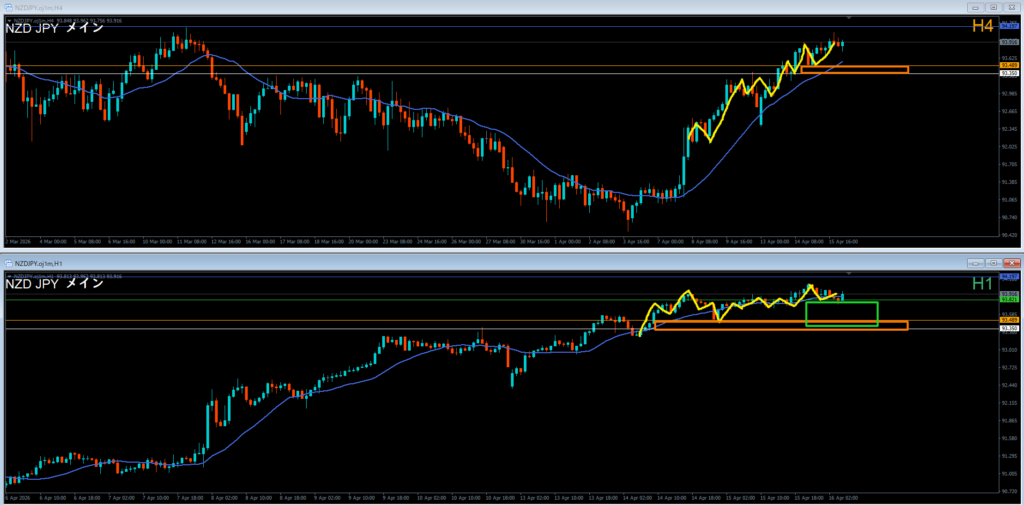
Task: Minimize the H4 chart window
Action: (x=974, y=7)
